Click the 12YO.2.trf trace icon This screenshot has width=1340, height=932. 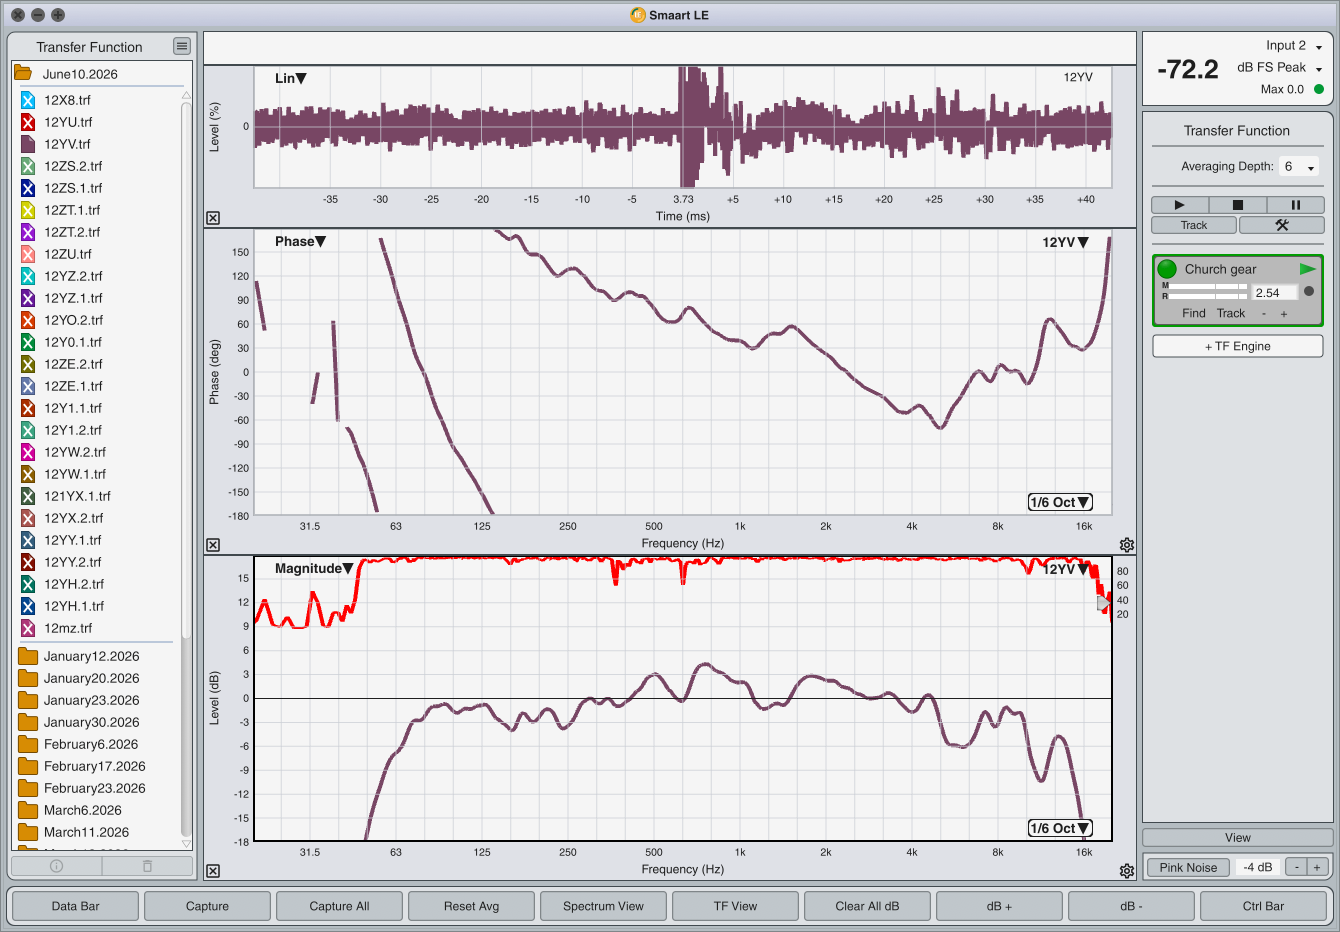click(28, 320)
